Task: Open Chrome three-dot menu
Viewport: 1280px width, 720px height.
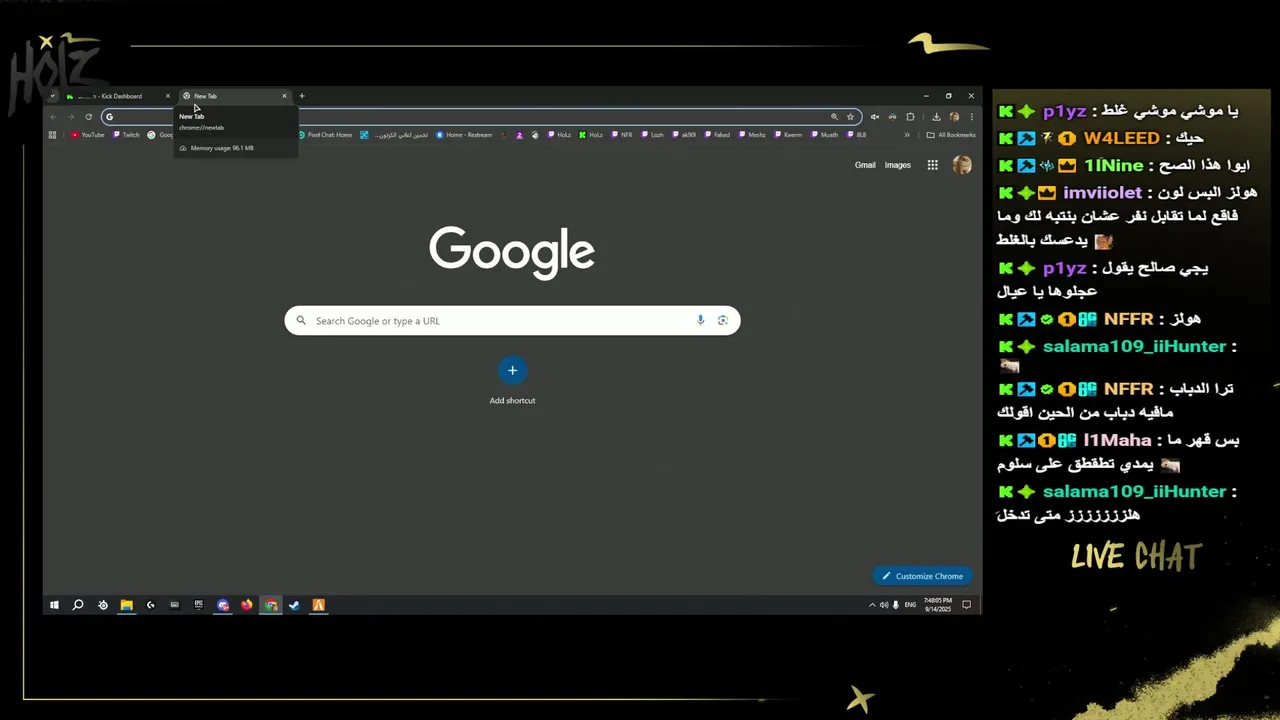Action: coord(971,117)
